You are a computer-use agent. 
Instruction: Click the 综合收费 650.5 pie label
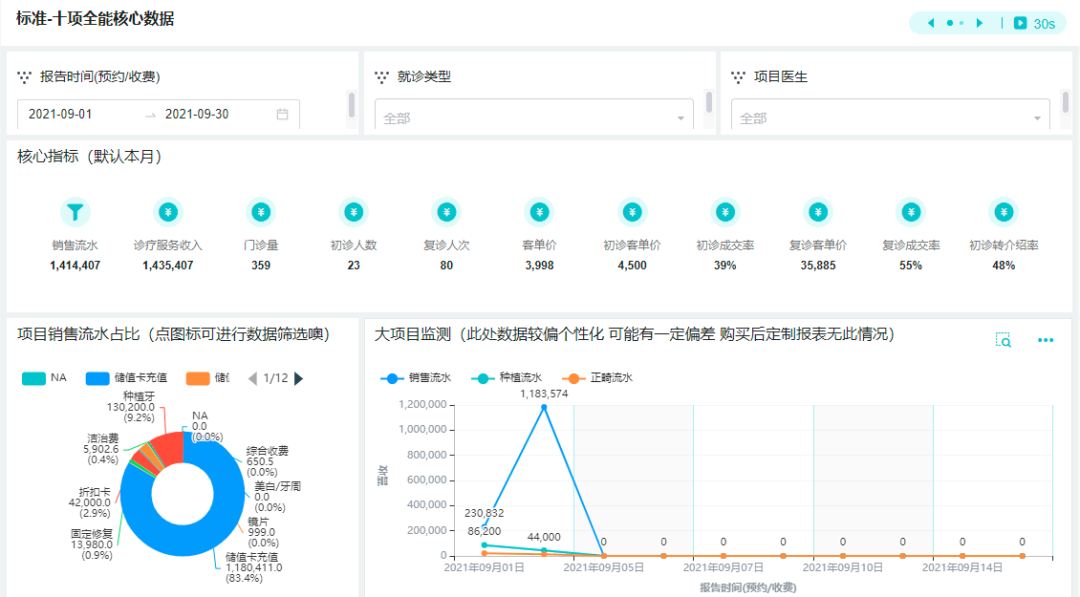pos(267,461)
